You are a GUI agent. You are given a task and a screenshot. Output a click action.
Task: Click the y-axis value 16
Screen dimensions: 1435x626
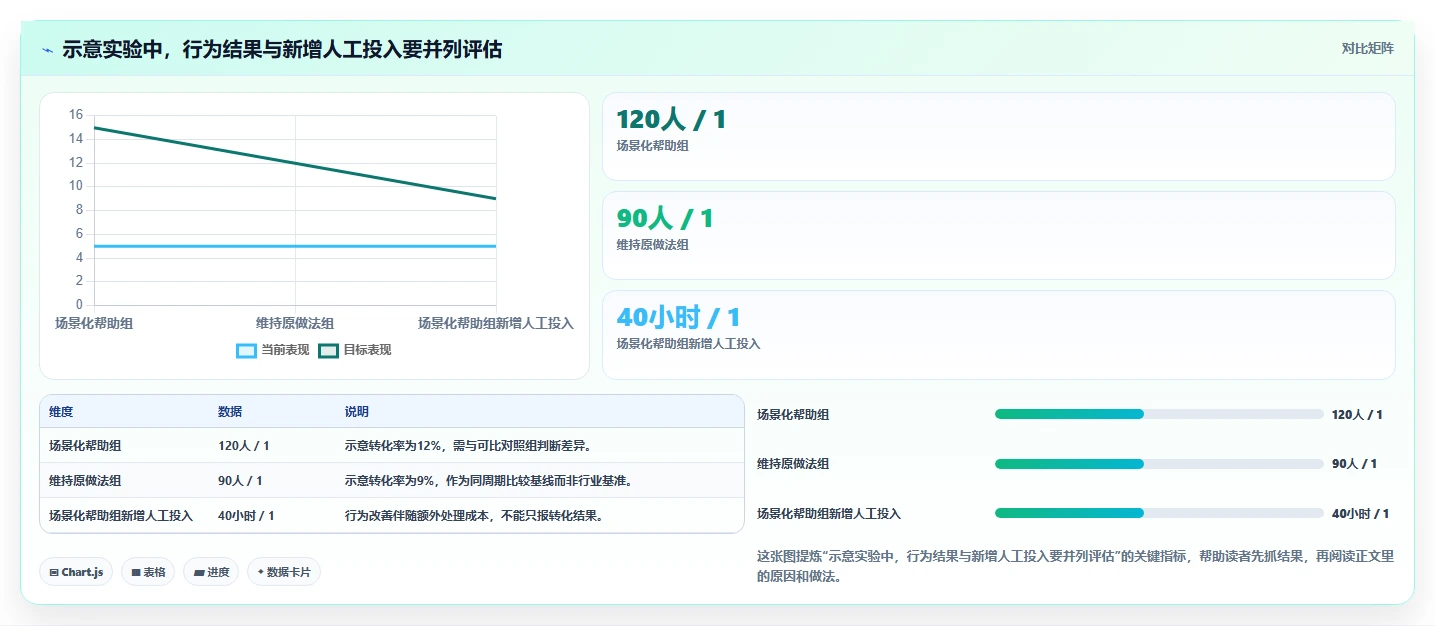click(x=76, y=115)
